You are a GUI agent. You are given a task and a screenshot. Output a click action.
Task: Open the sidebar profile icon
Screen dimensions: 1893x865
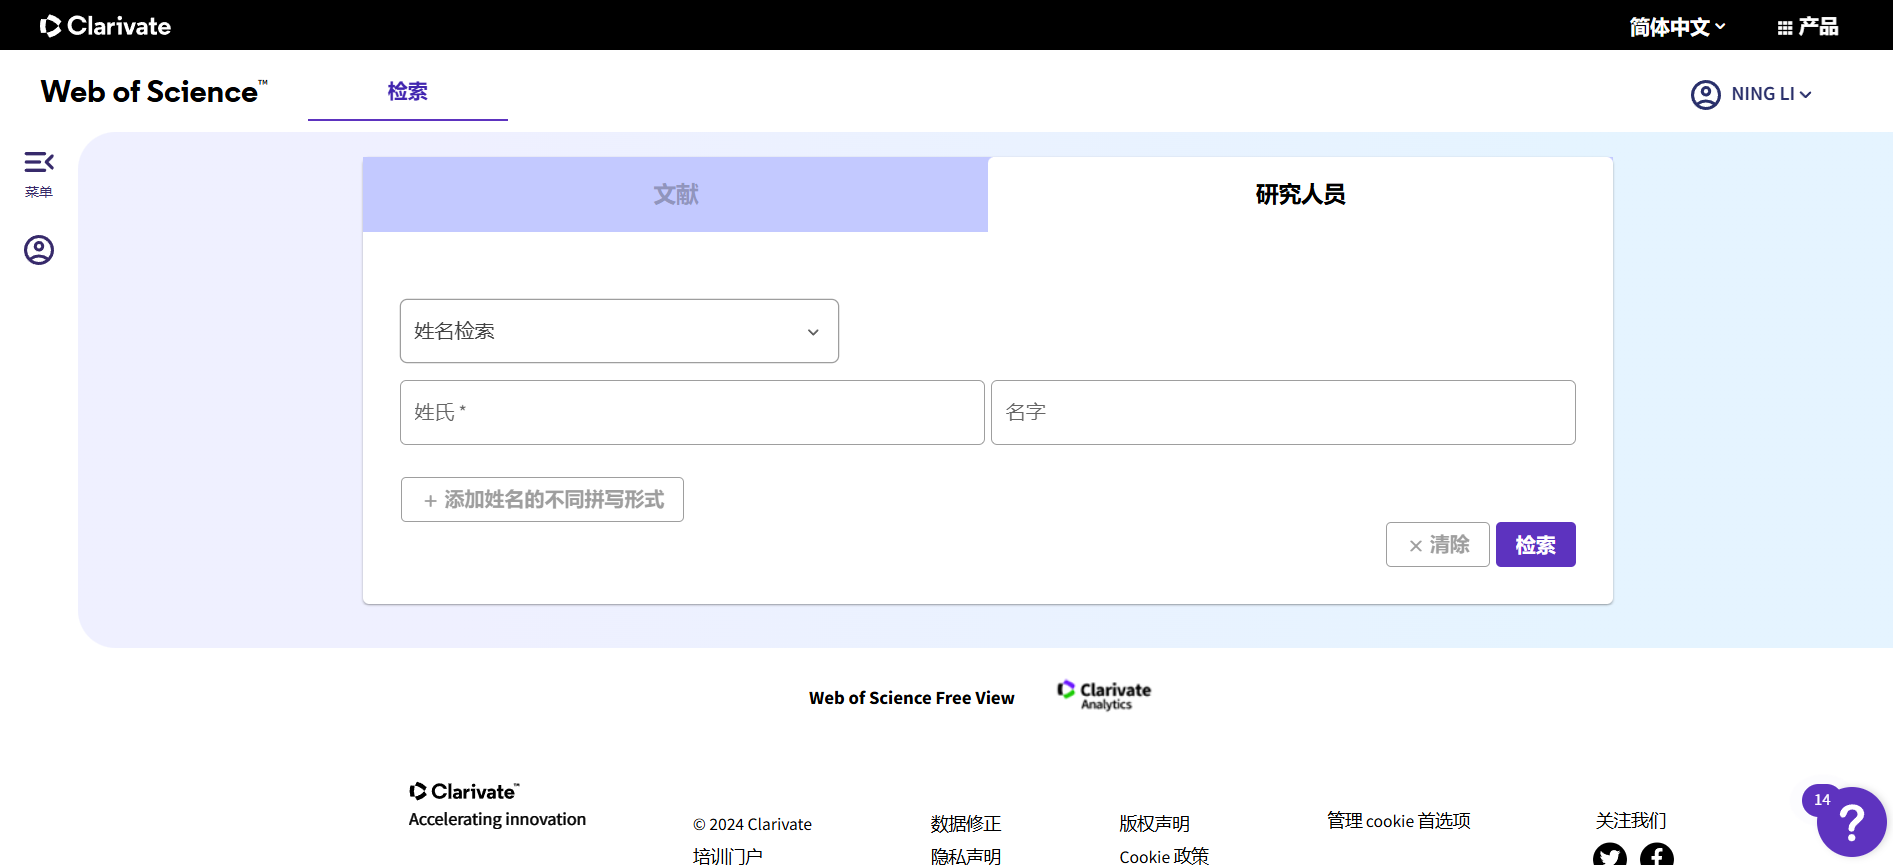tap(39, 250)
